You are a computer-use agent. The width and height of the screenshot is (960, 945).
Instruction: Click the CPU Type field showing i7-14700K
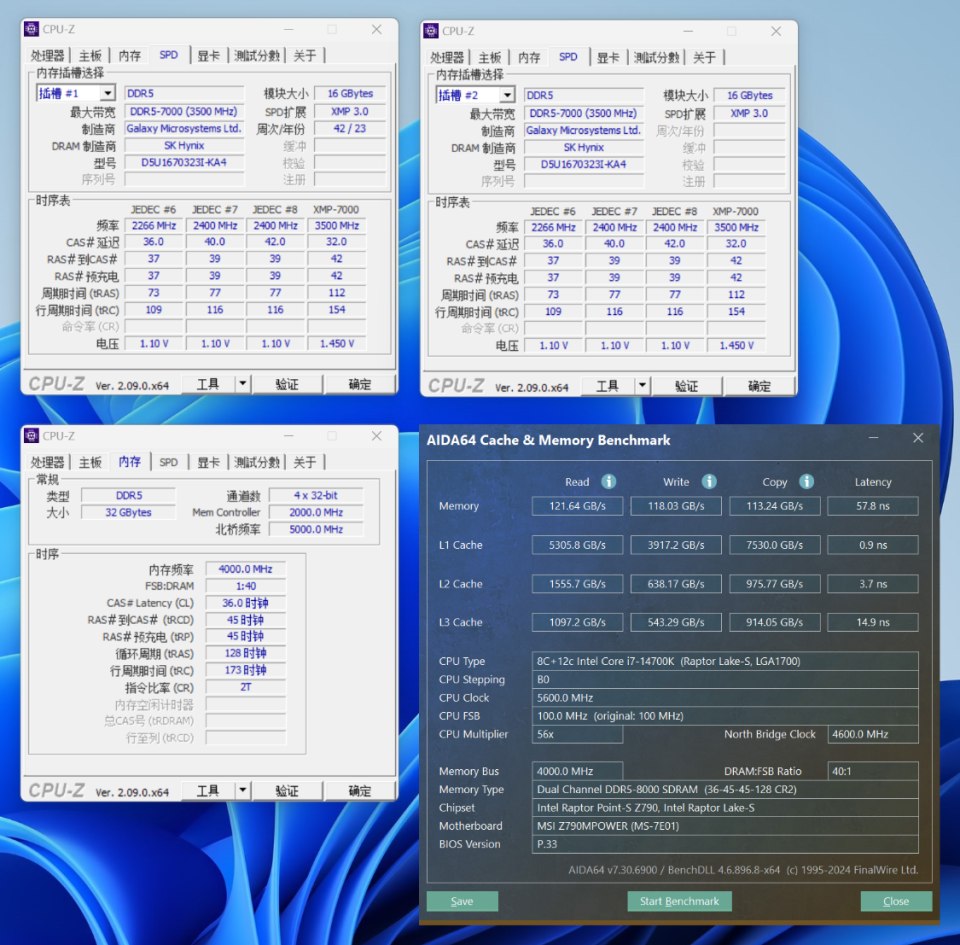tap(725, 661)
